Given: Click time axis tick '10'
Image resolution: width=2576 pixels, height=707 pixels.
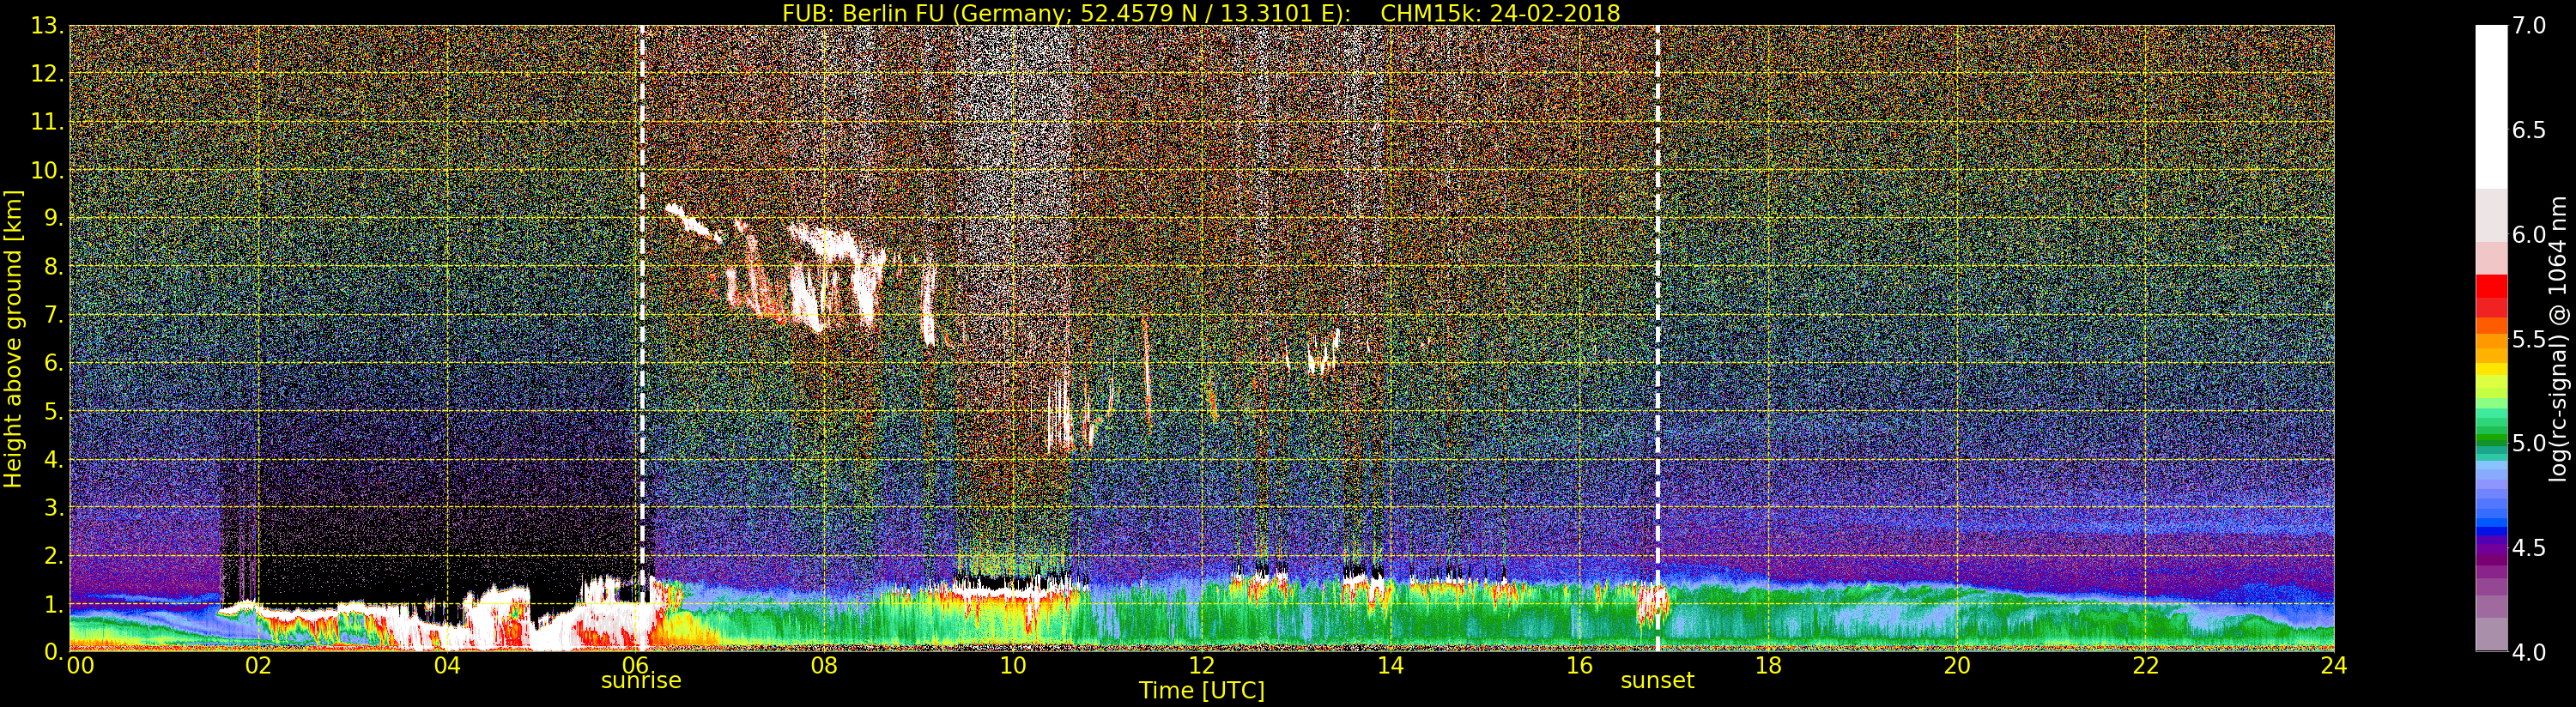Looking at the screenshot, I should click(x=1013, y=665).
